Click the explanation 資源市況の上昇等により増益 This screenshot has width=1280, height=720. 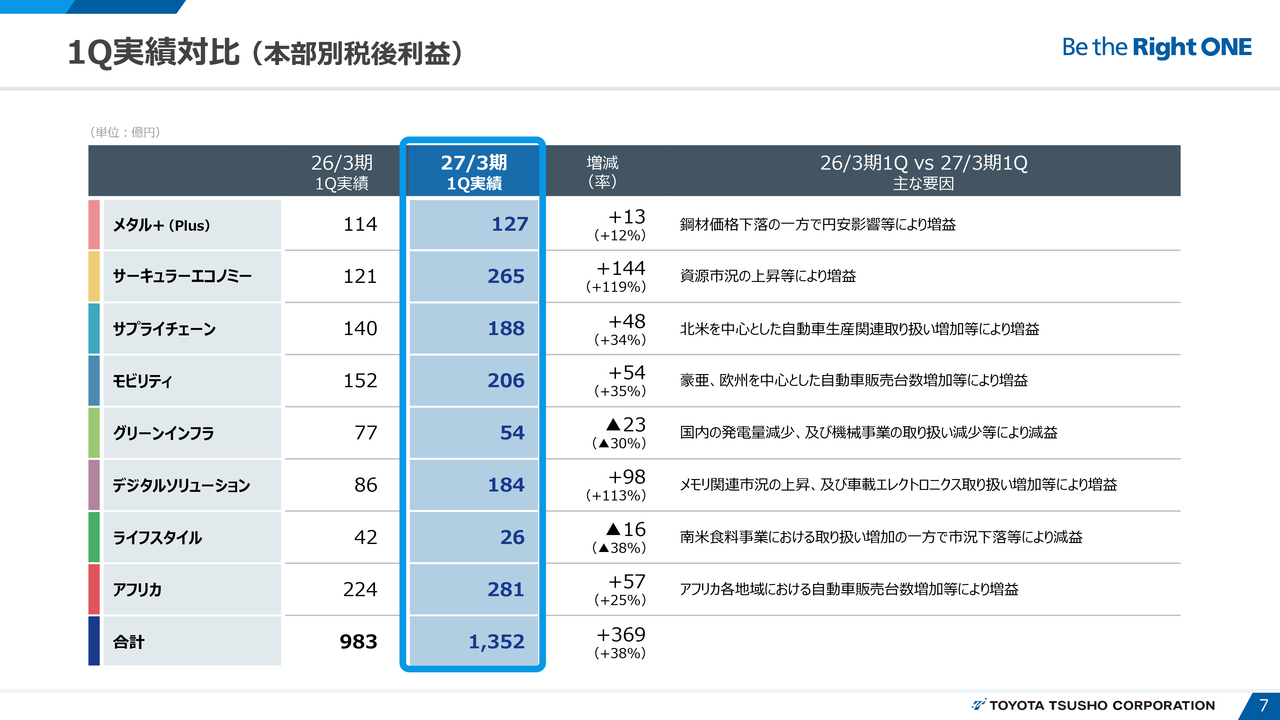(767, 277)
